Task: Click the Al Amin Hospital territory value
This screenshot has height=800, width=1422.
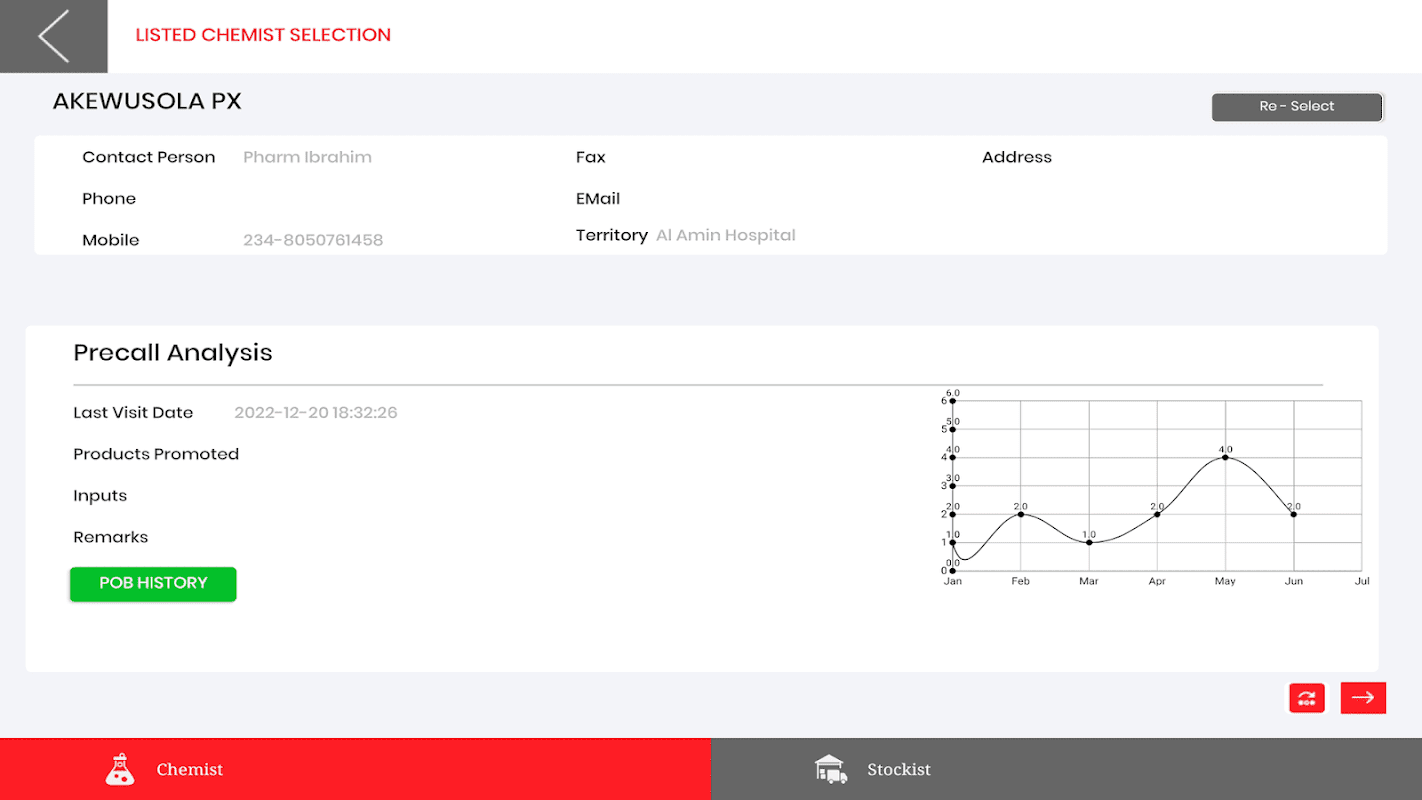Action: (x=726, y=235)
